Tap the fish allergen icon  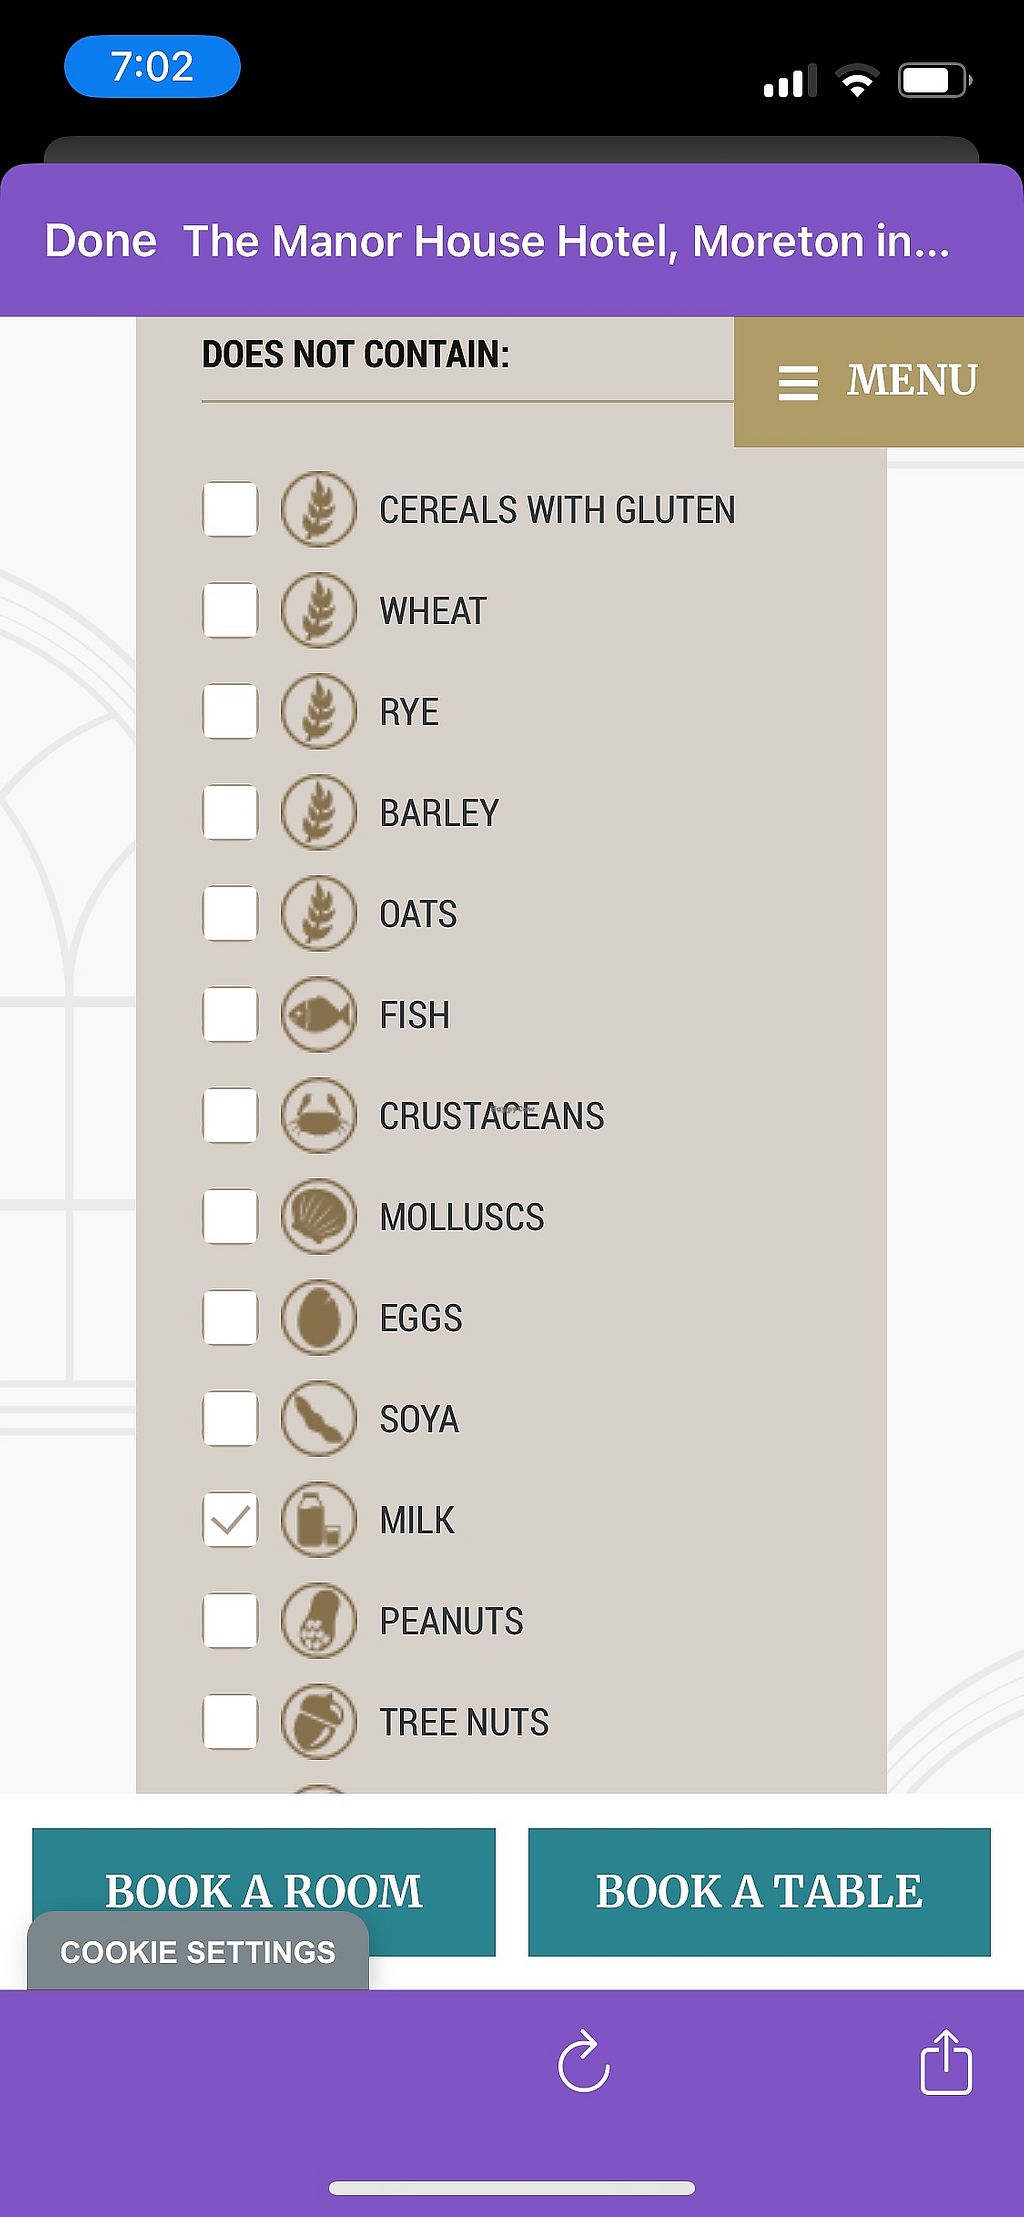pyautogui.click(x=318, y=1015)
